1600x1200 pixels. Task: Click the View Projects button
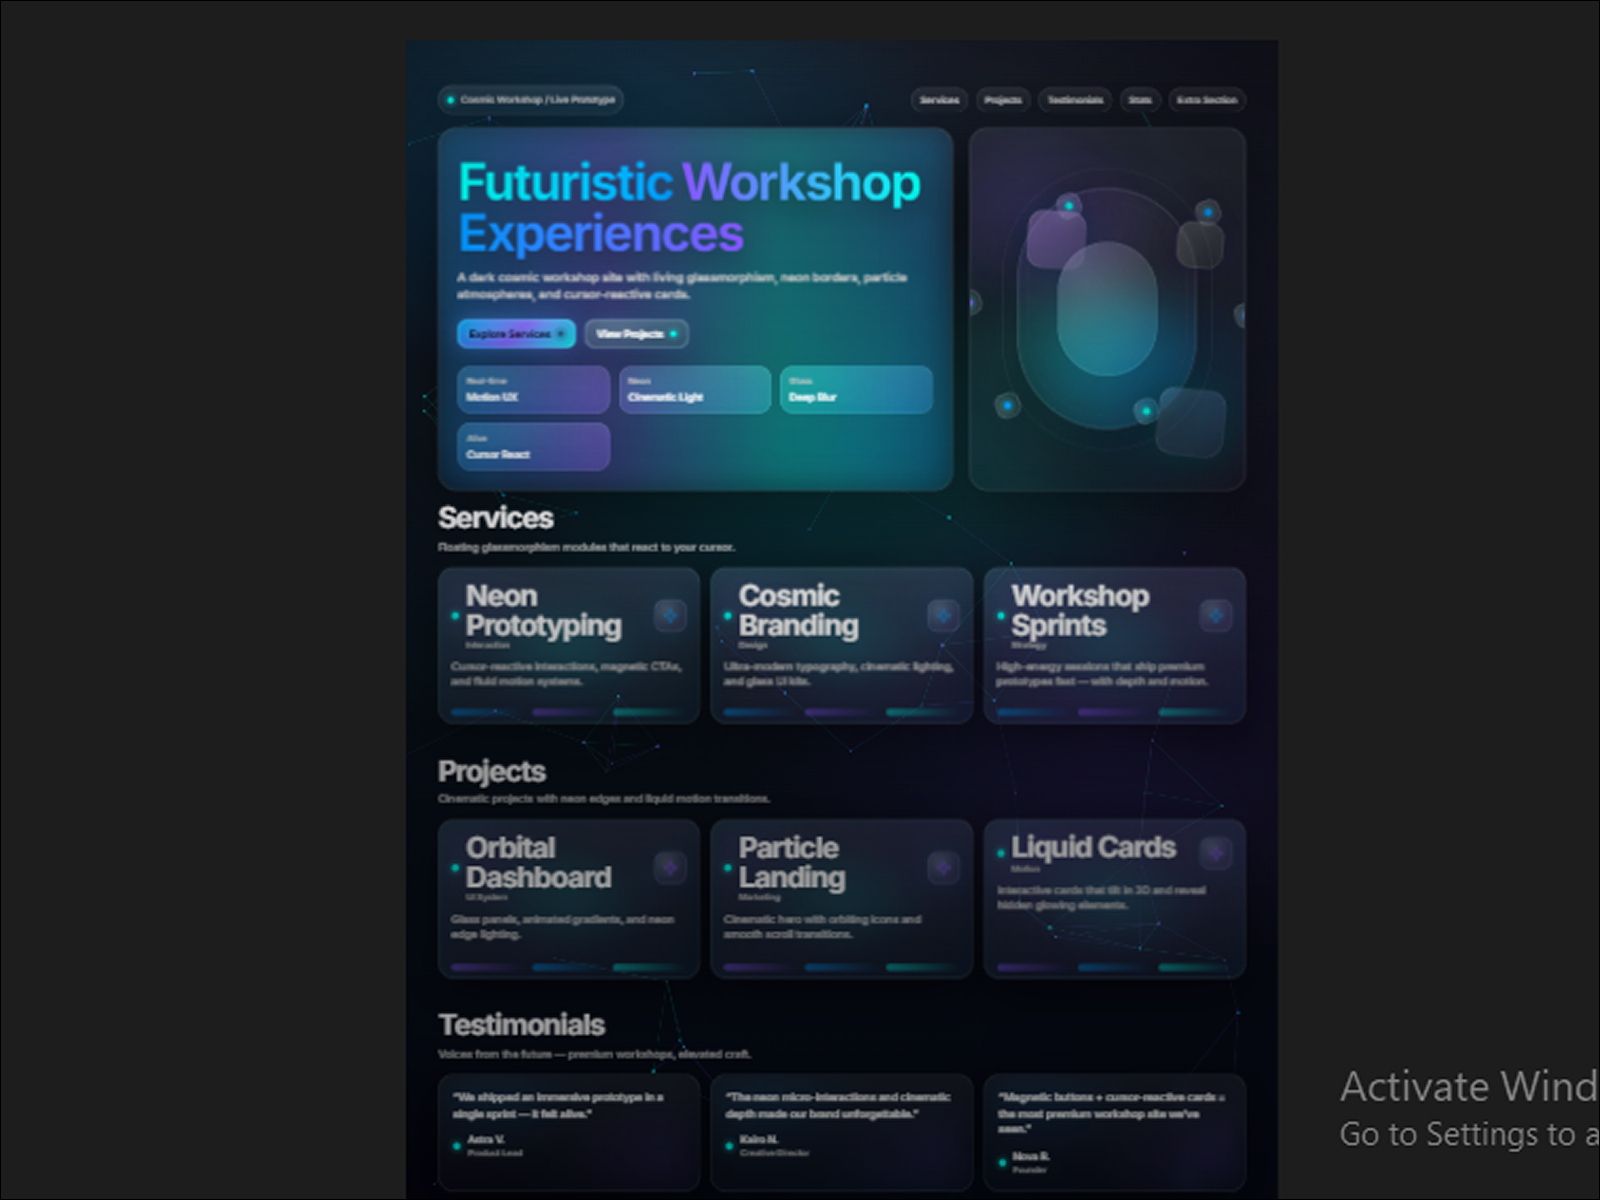tap(636, 334)
